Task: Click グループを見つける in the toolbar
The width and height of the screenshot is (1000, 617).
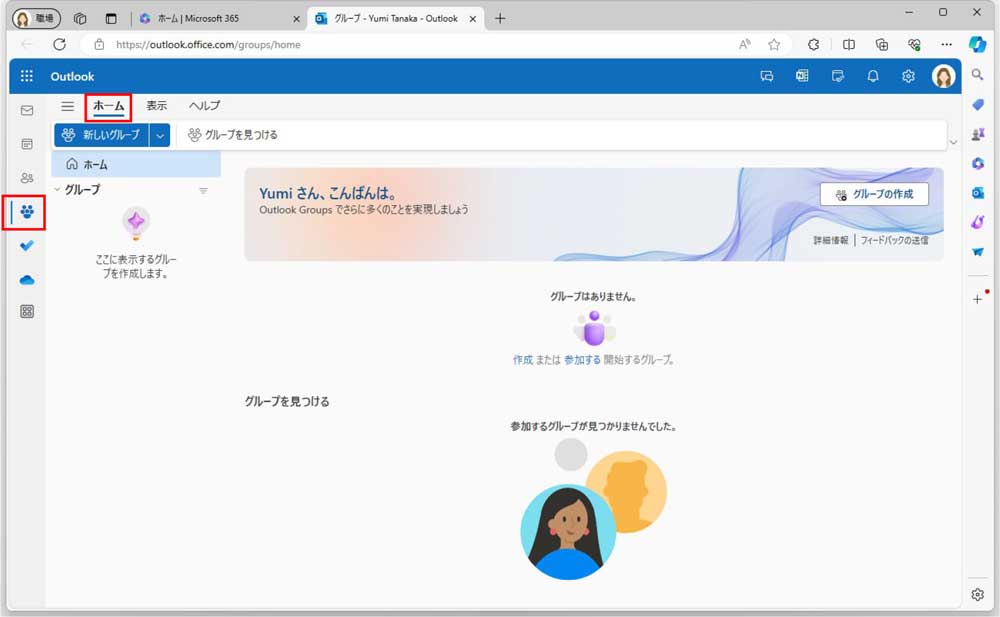Action: tap(232, 135)
